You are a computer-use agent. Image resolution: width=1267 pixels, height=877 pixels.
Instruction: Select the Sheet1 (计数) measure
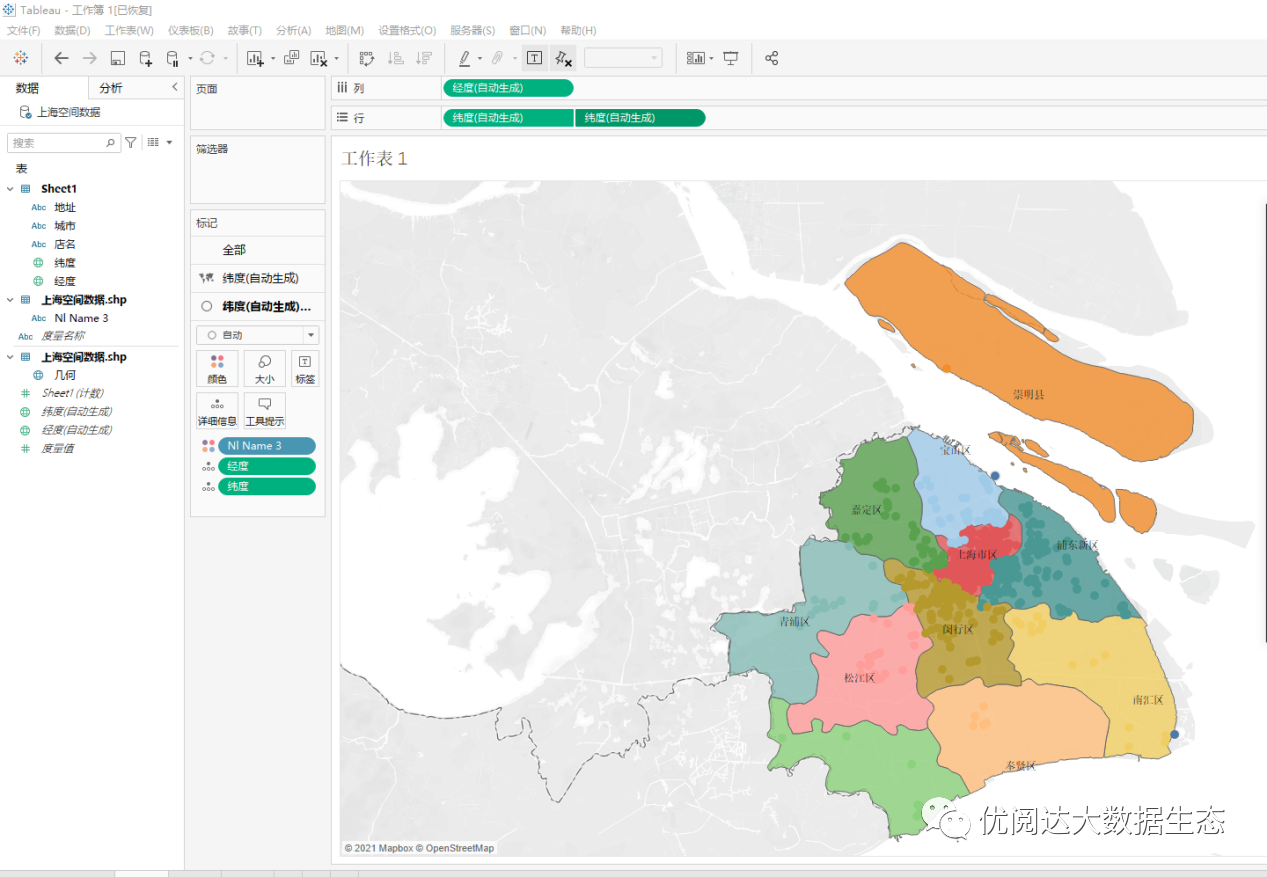pyautogui.click(x=72, y=393)
